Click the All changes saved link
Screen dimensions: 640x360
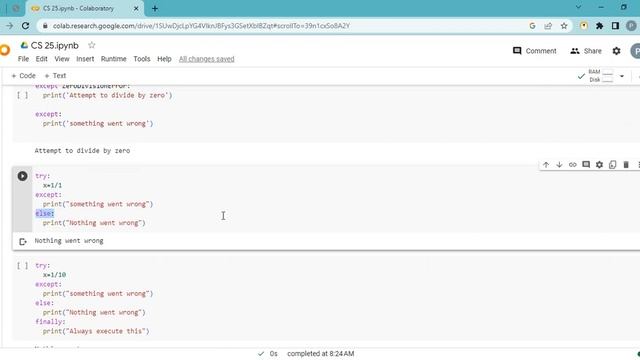(207, 59)
